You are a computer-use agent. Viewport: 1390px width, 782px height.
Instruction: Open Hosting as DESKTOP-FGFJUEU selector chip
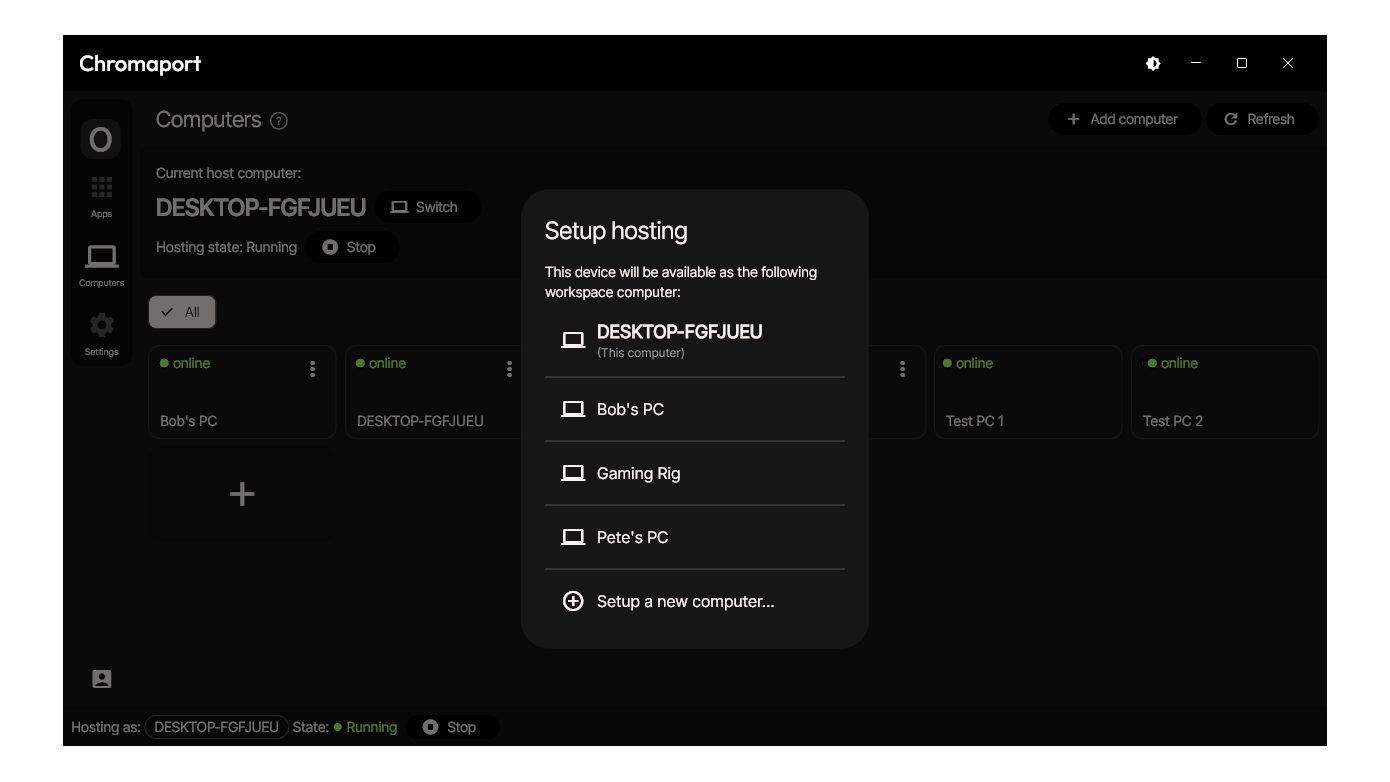[216, 727]
